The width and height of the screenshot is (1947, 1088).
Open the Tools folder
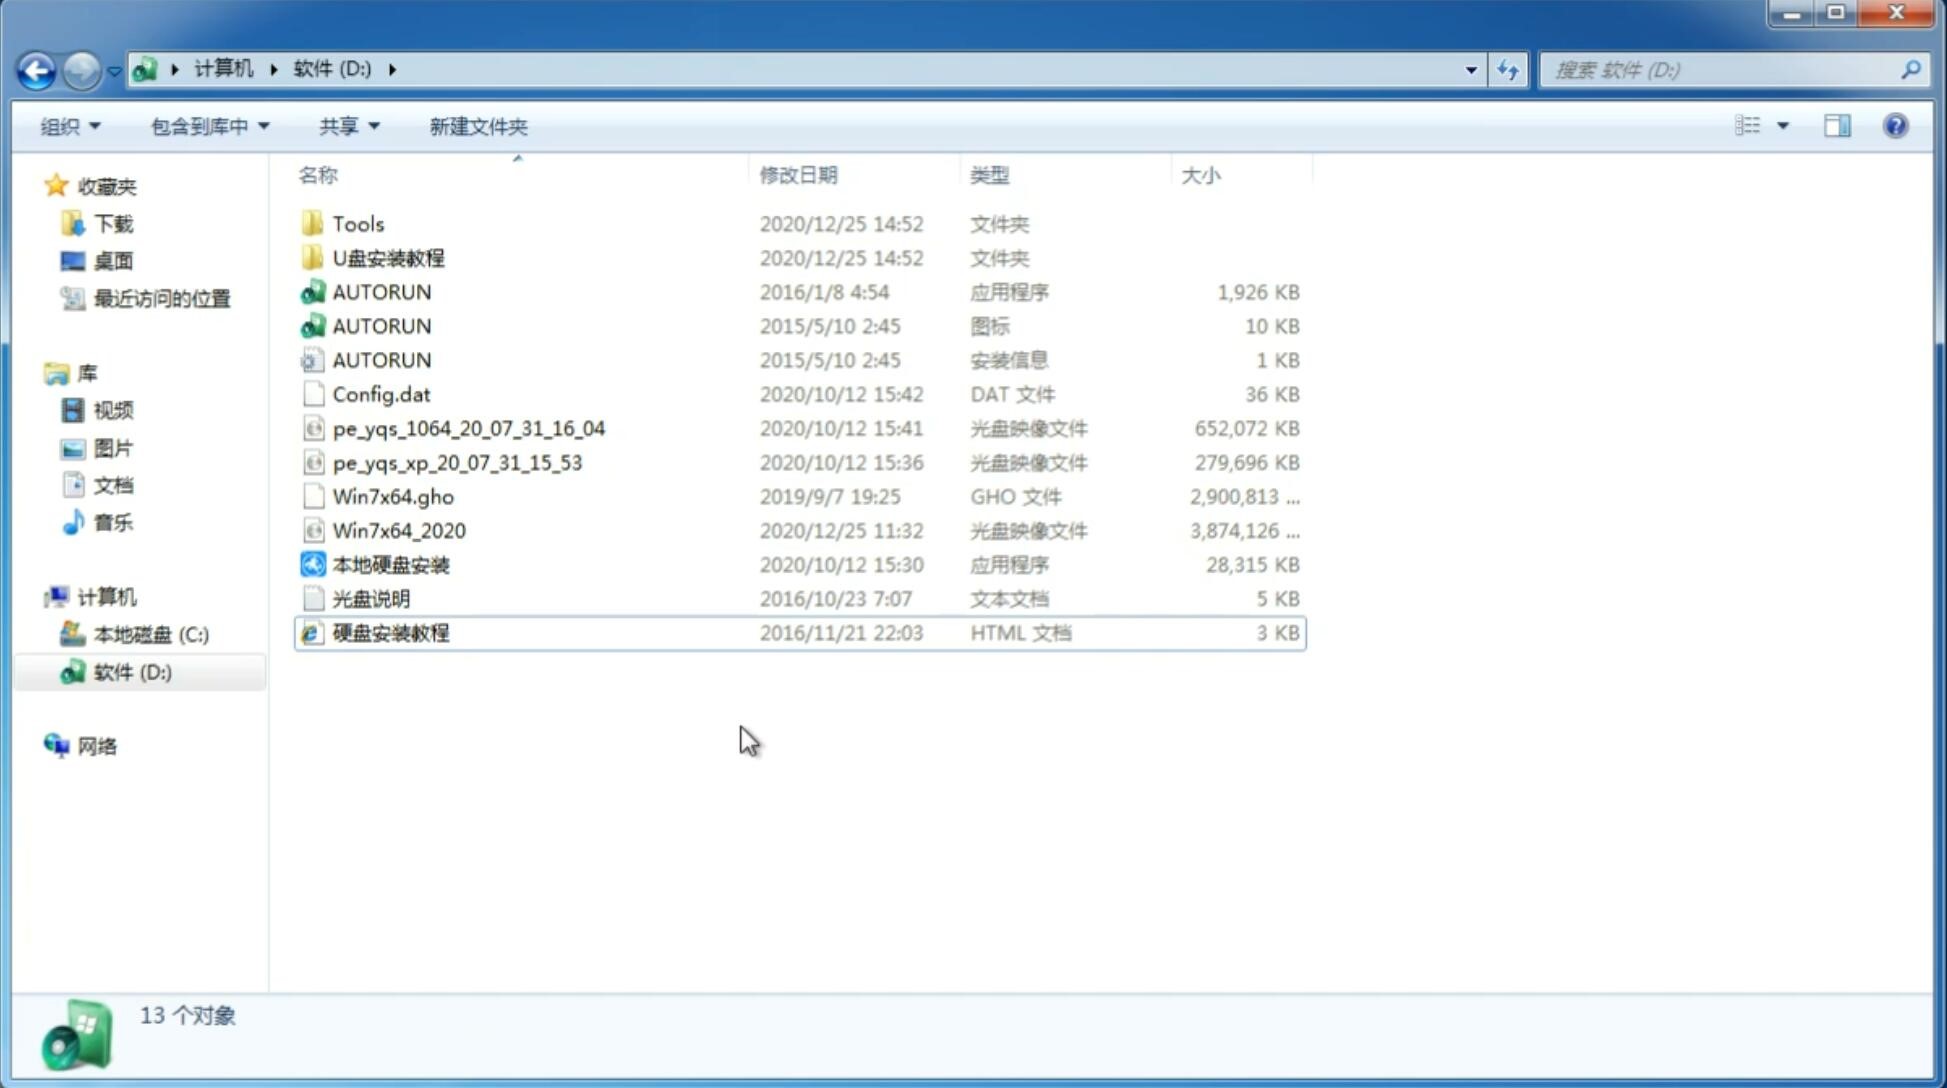pyautogui.click(x=356, y=223)
